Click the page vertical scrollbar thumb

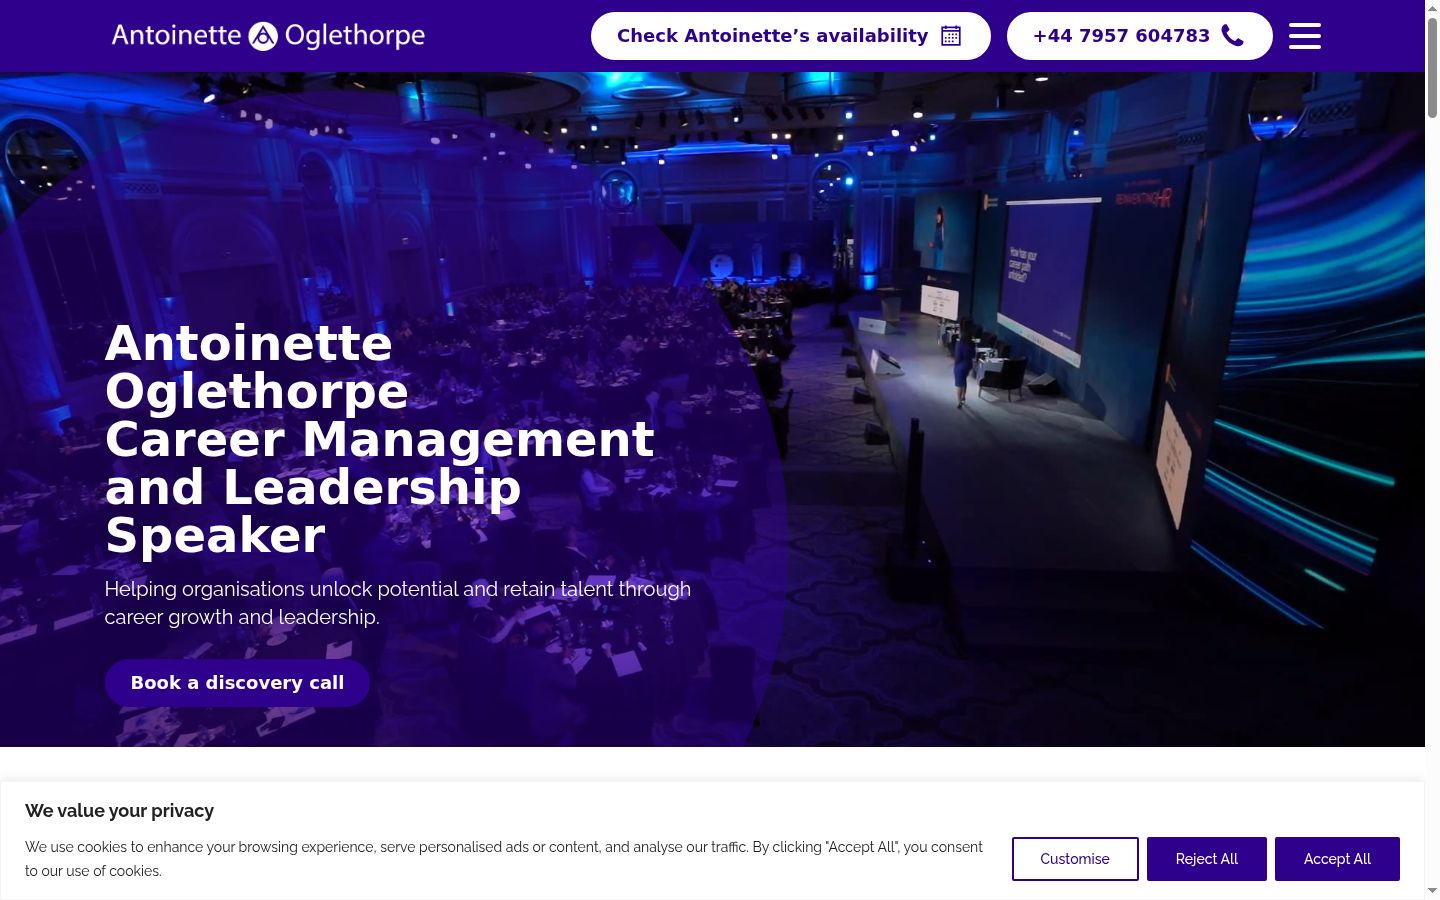1432,68
